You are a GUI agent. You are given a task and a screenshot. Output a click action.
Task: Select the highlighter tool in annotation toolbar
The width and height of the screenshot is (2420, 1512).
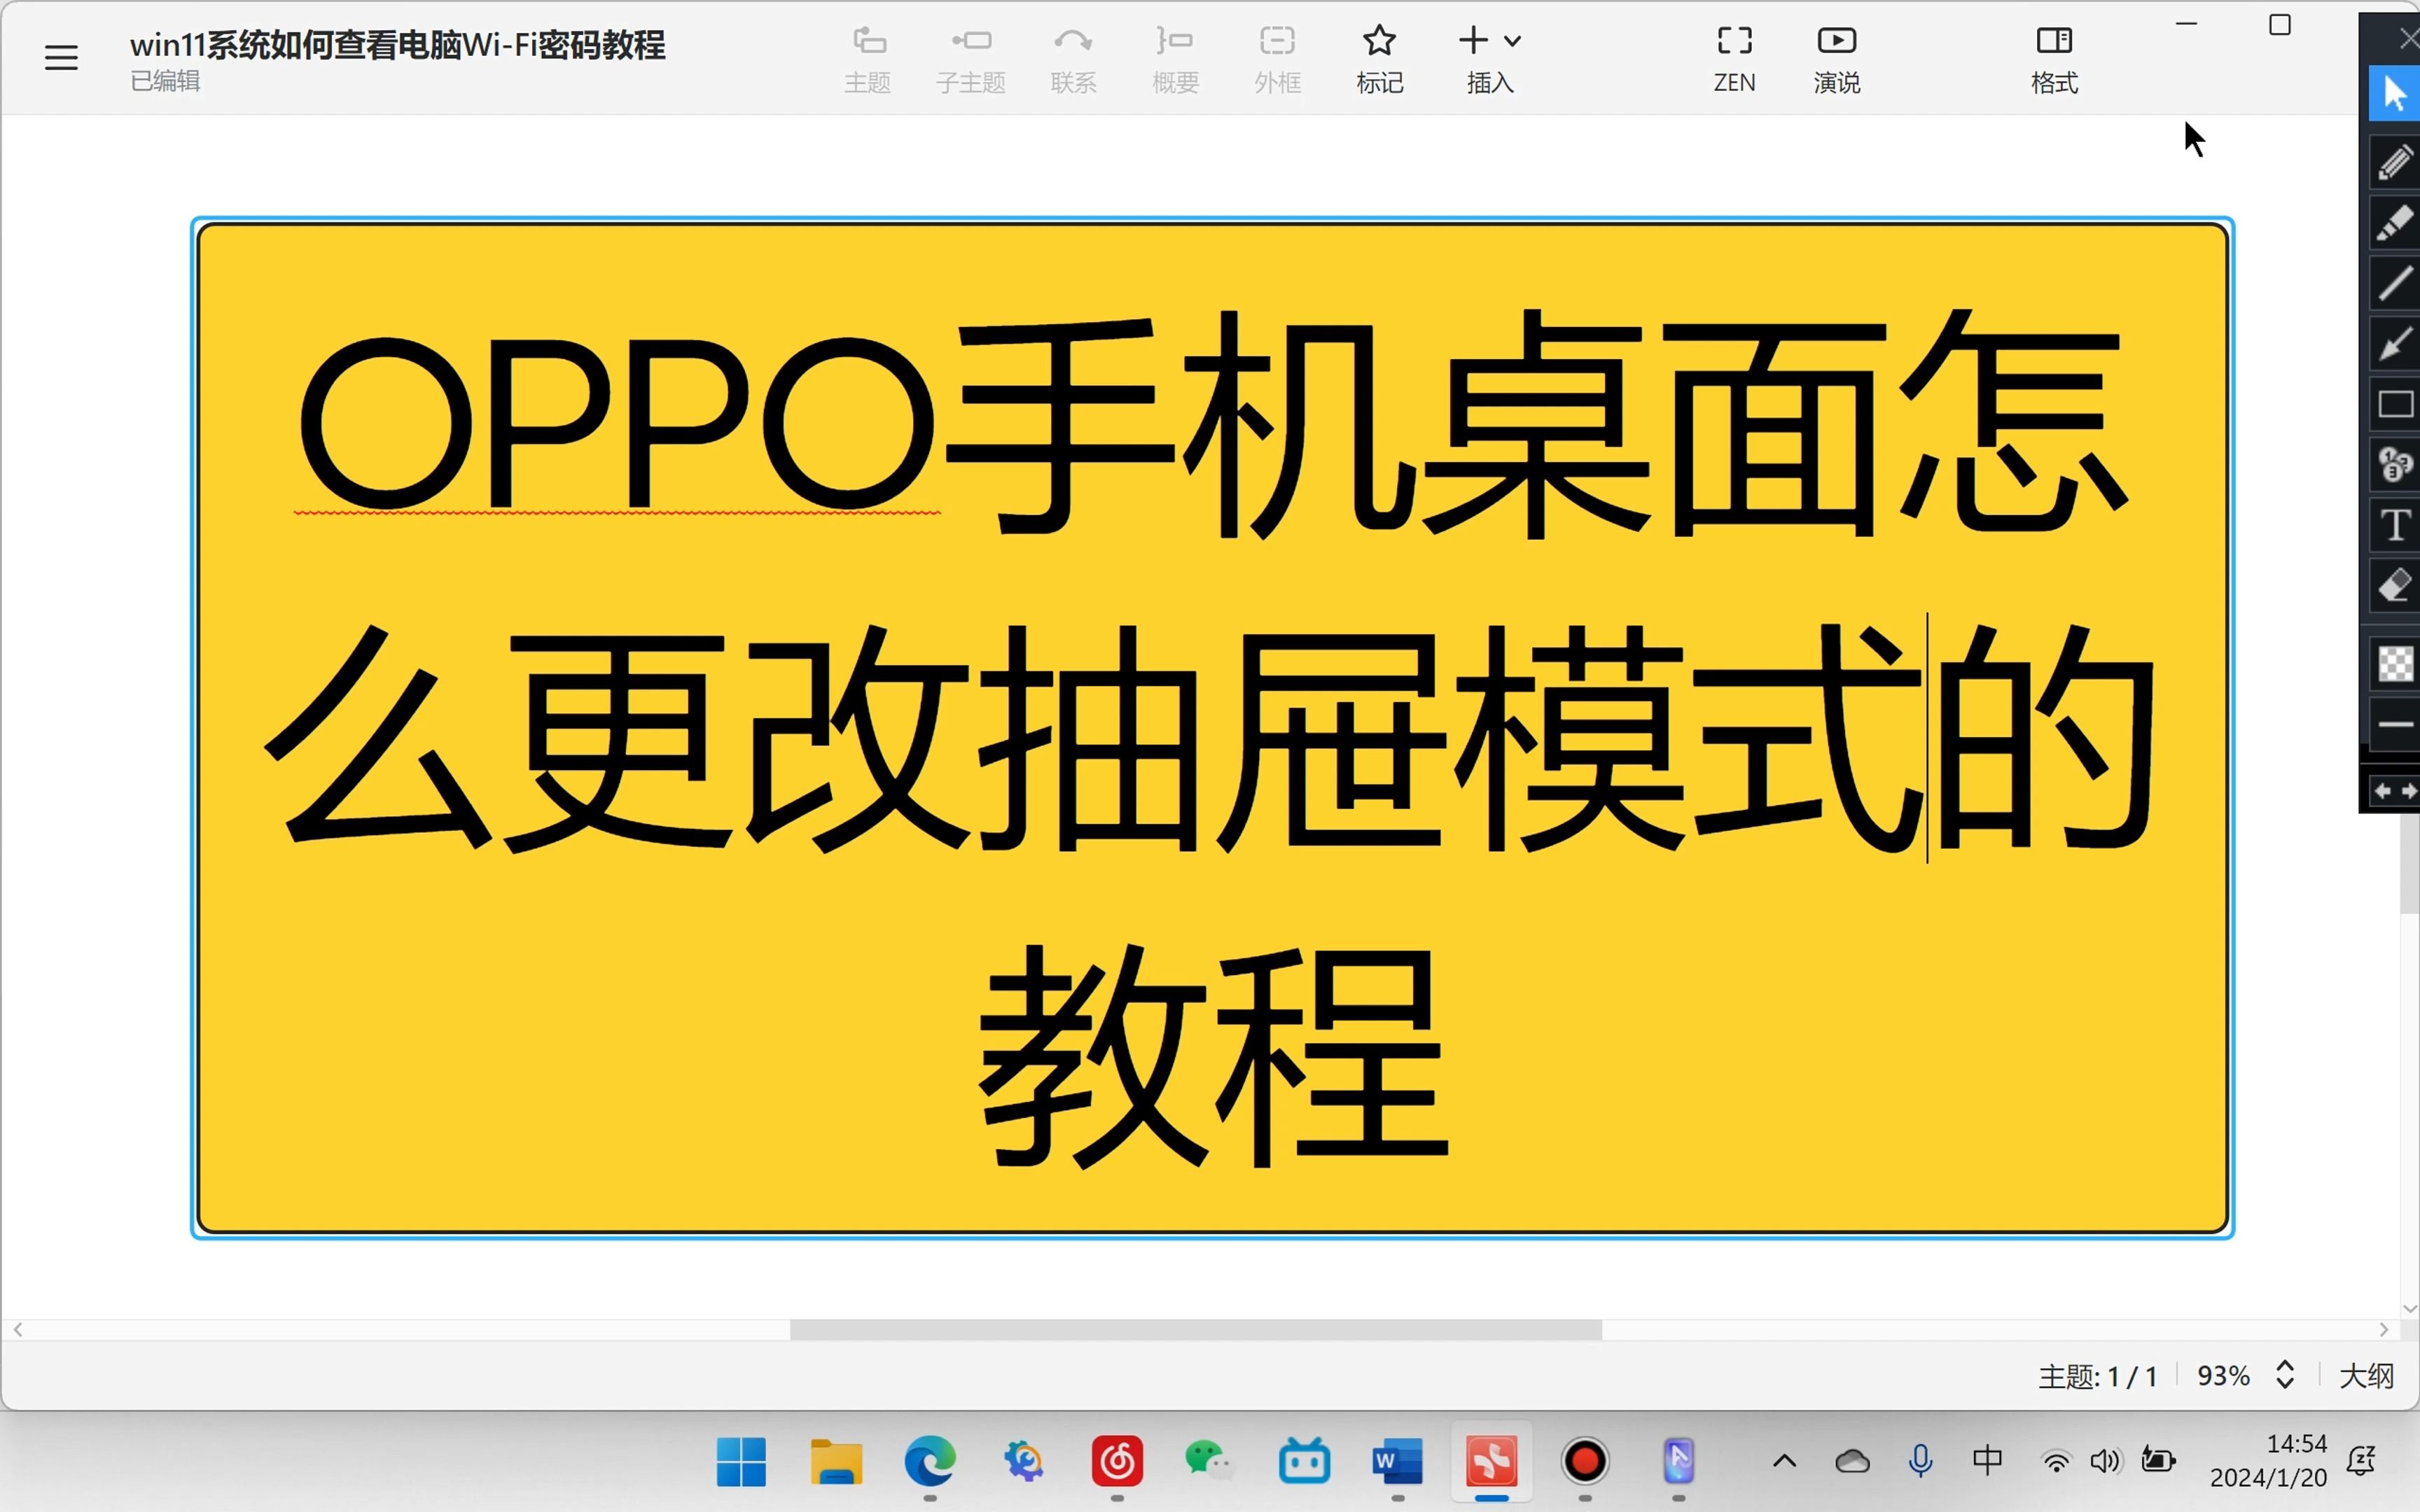(2396, 222)
